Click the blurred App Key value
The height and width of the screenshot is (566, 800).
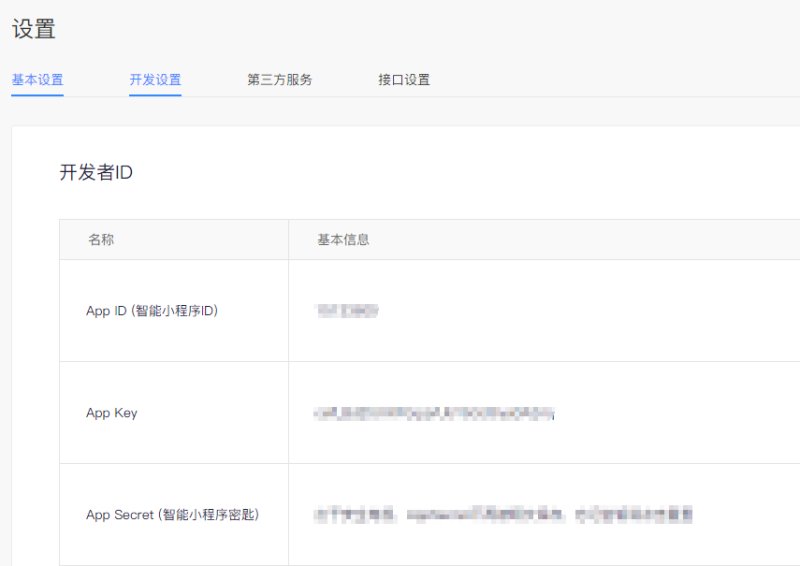pos(434,413)
